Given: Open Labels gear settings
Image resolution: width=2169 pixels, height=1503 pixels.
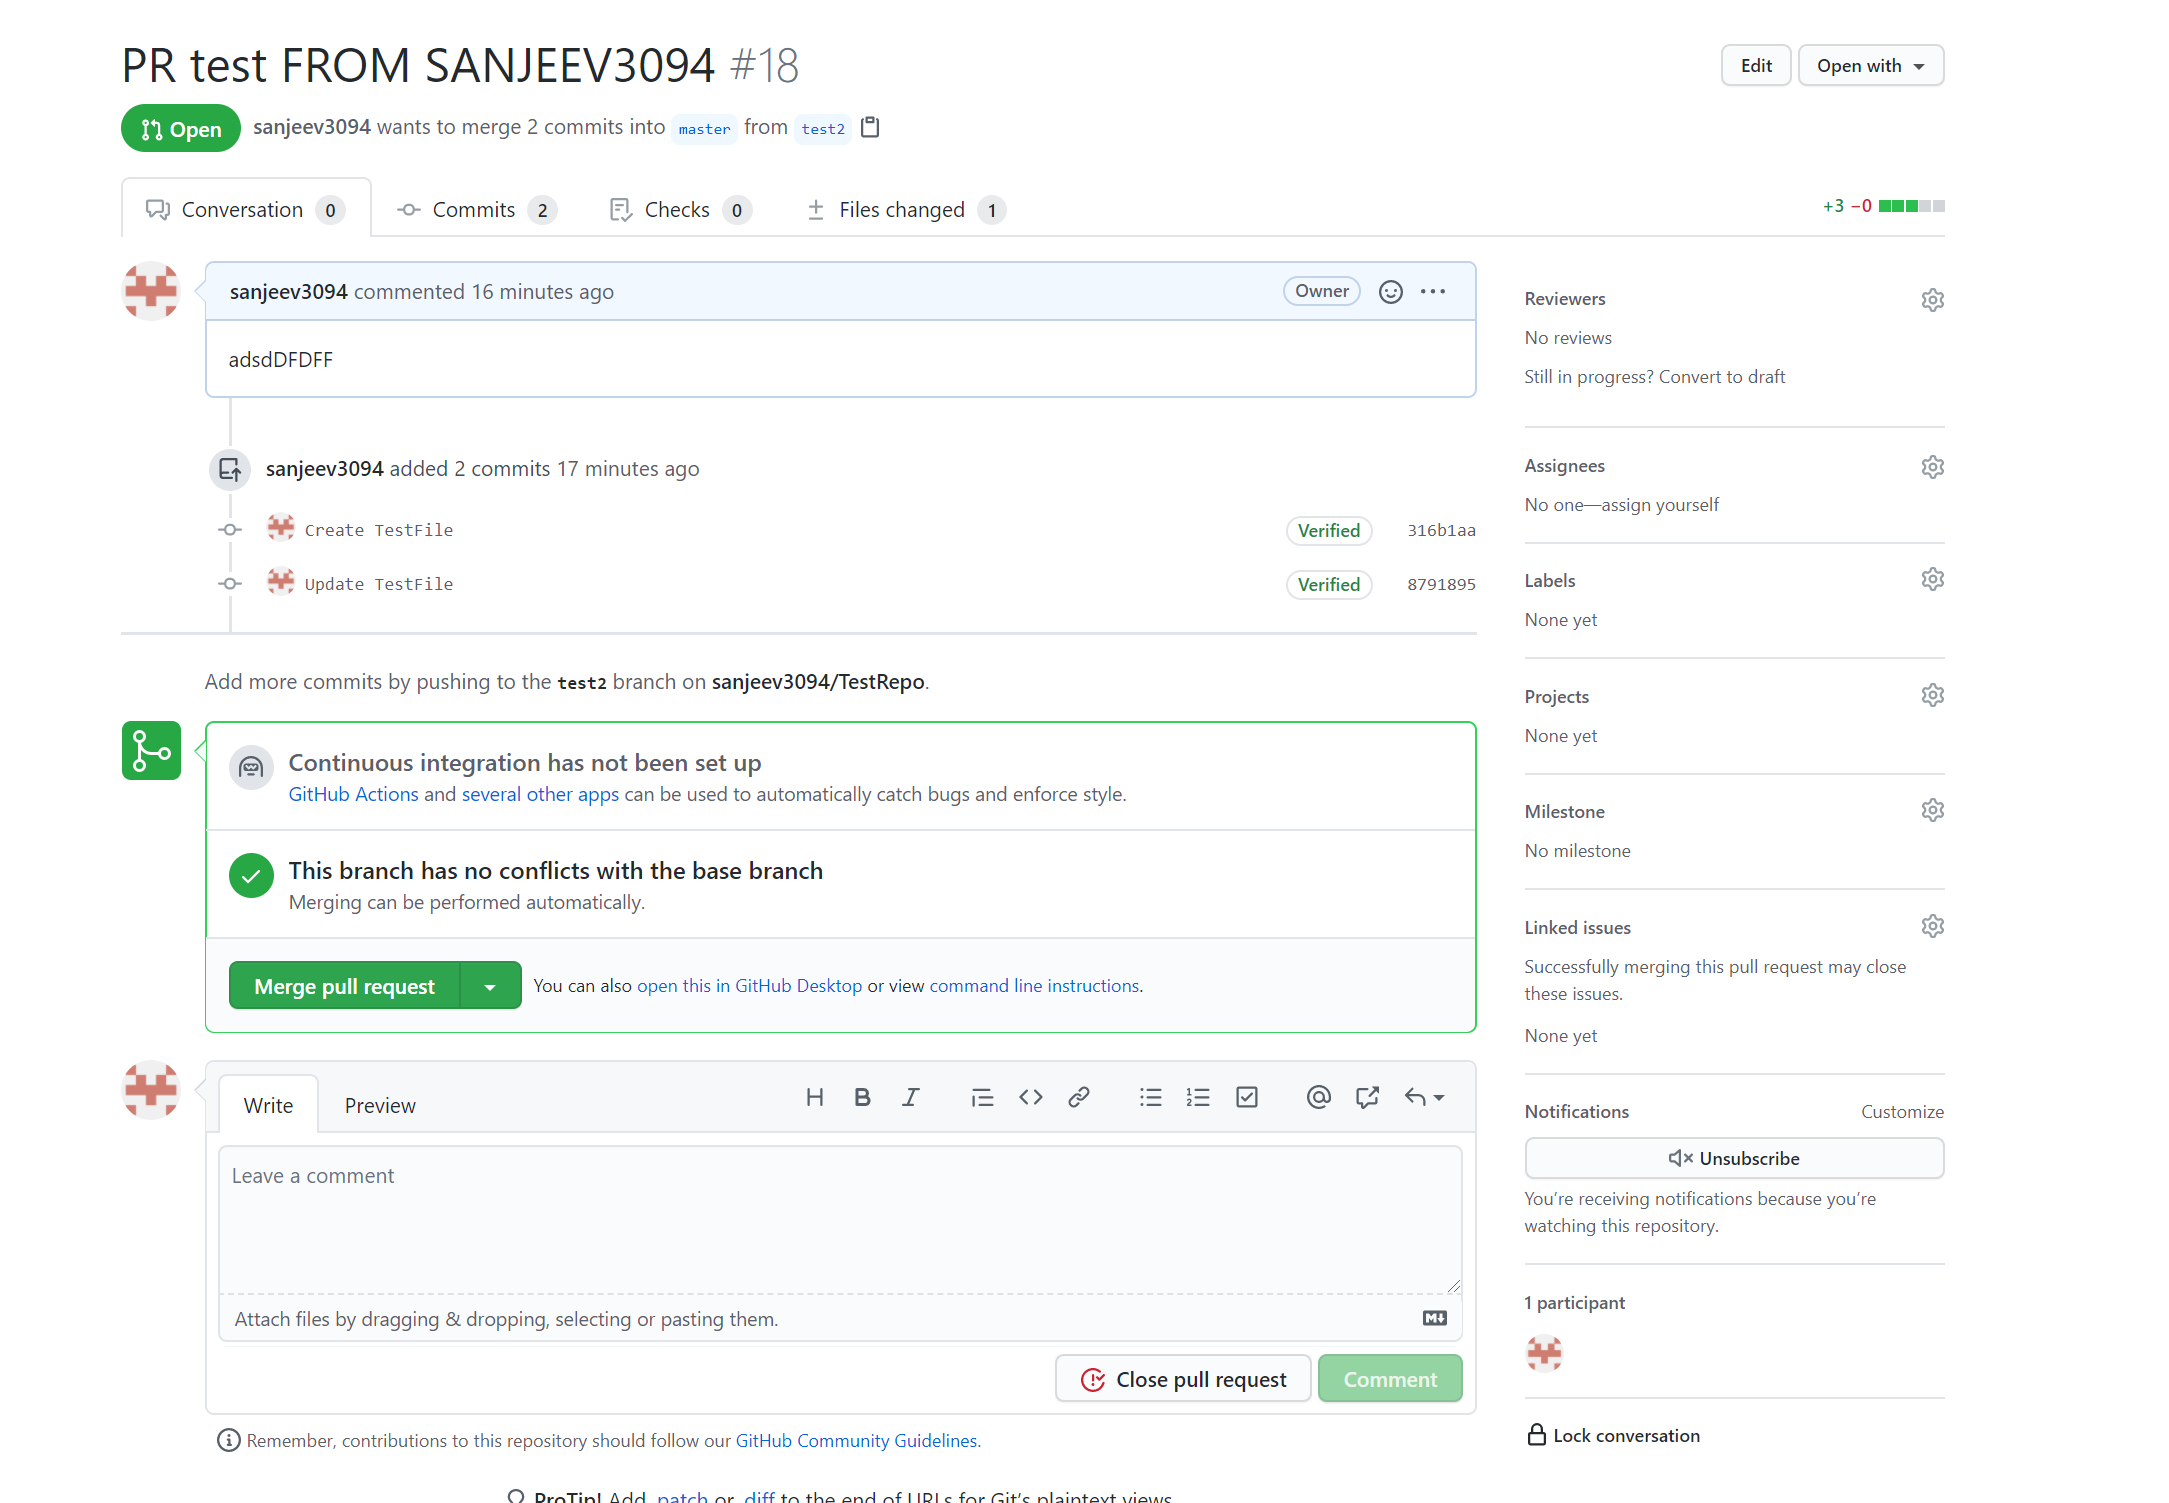Looking at the screenshot, I should coord(1932,580).
